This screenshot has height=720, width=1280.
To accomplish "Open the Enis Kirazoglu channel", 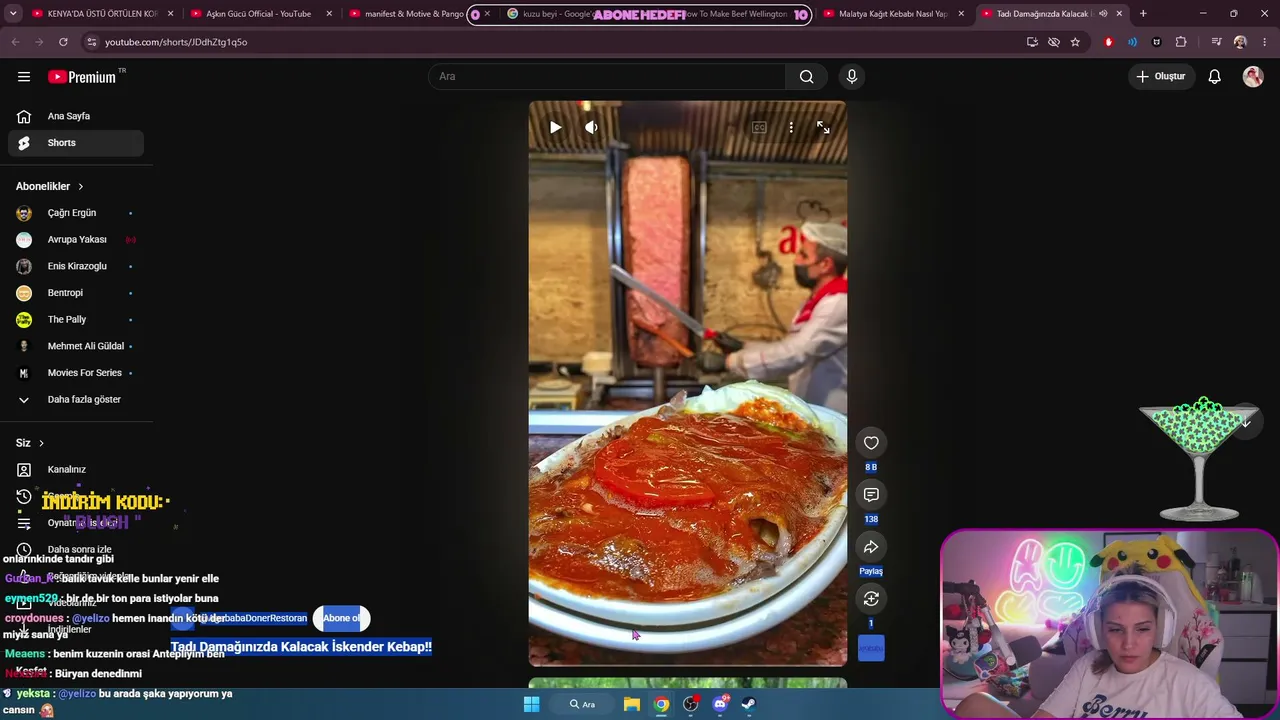I will point(76,266).
